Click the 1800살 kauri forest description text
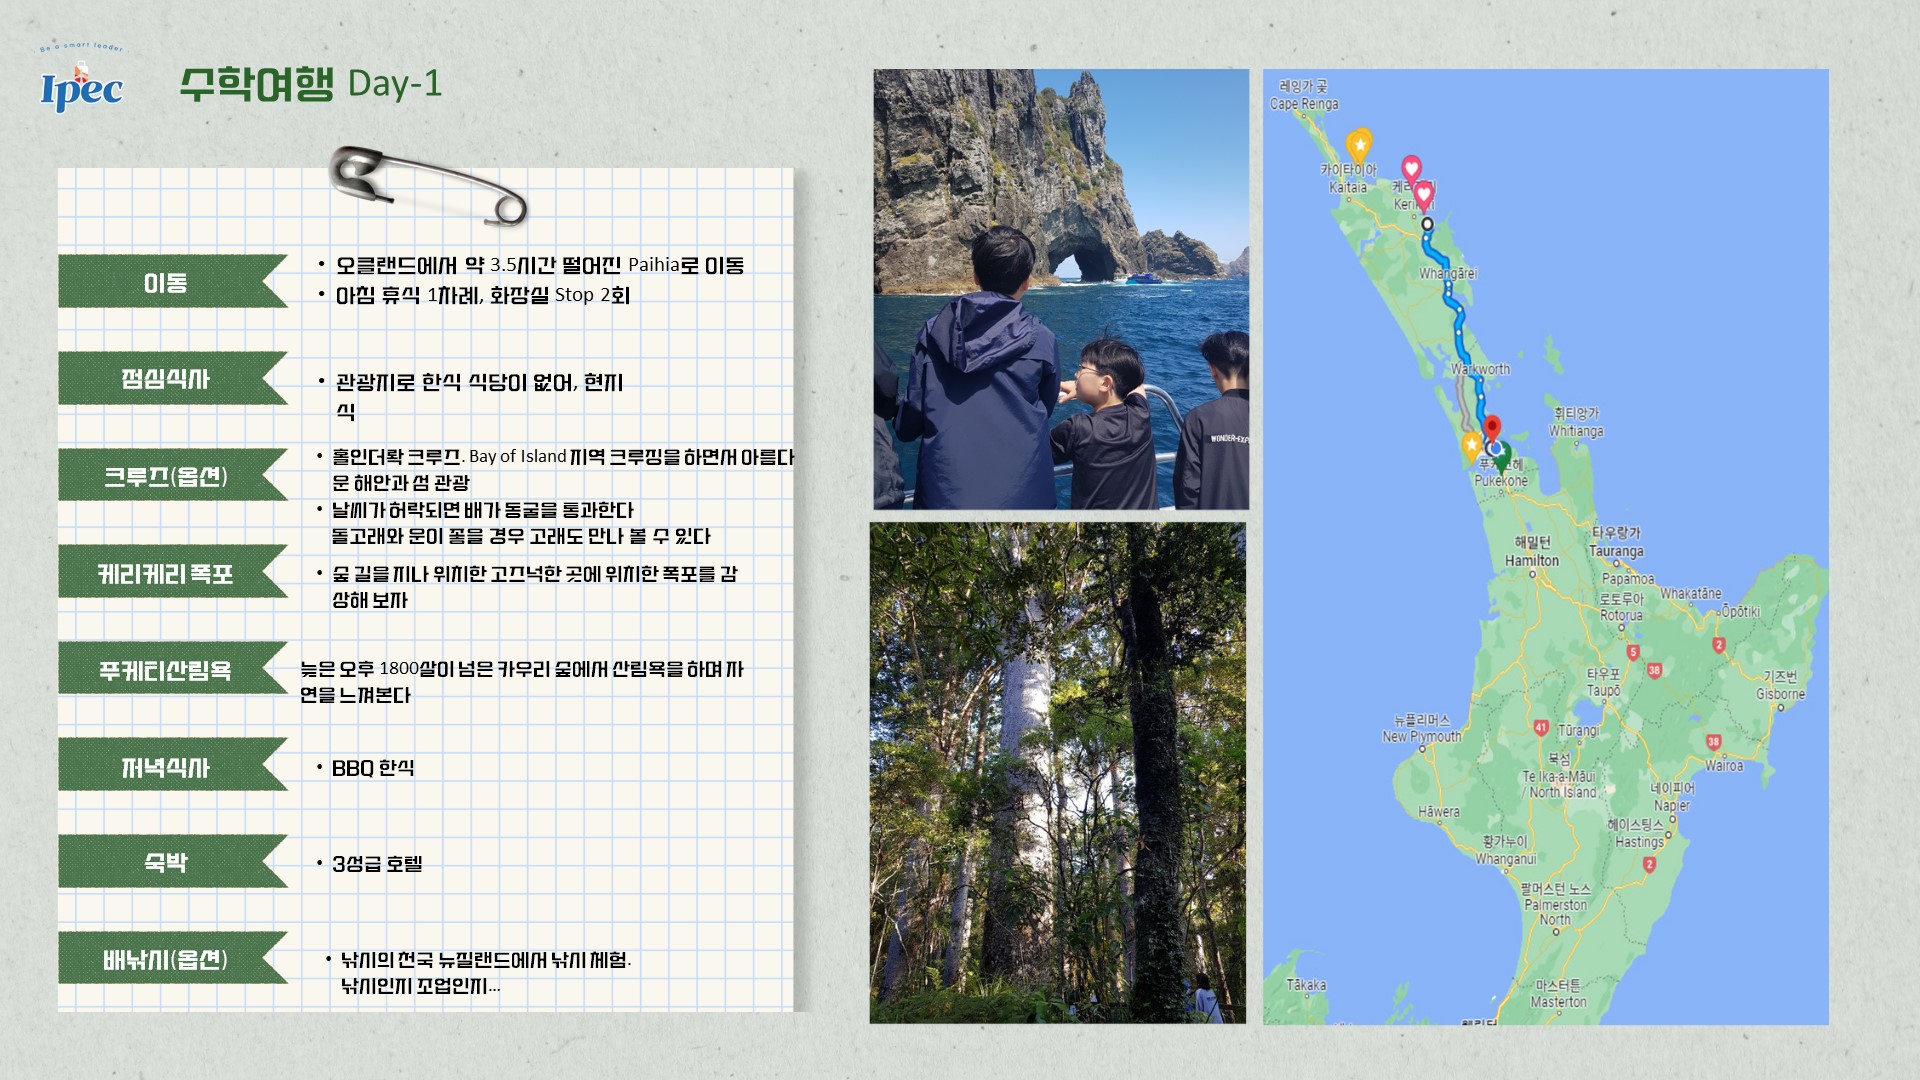This screenshot has height=1080, width=1920. point(521,682)
